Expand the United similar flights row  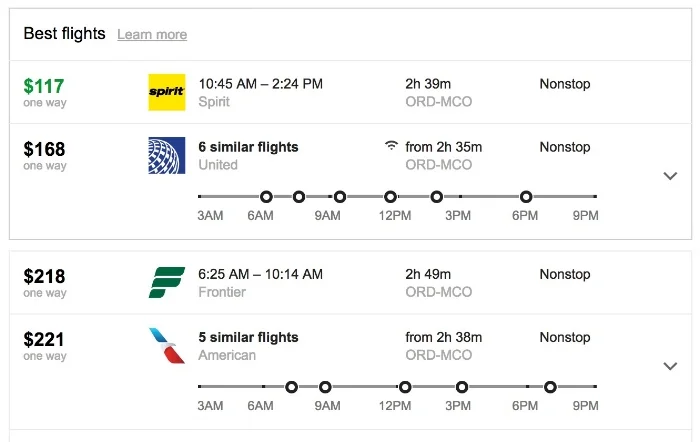coord(671,176)
